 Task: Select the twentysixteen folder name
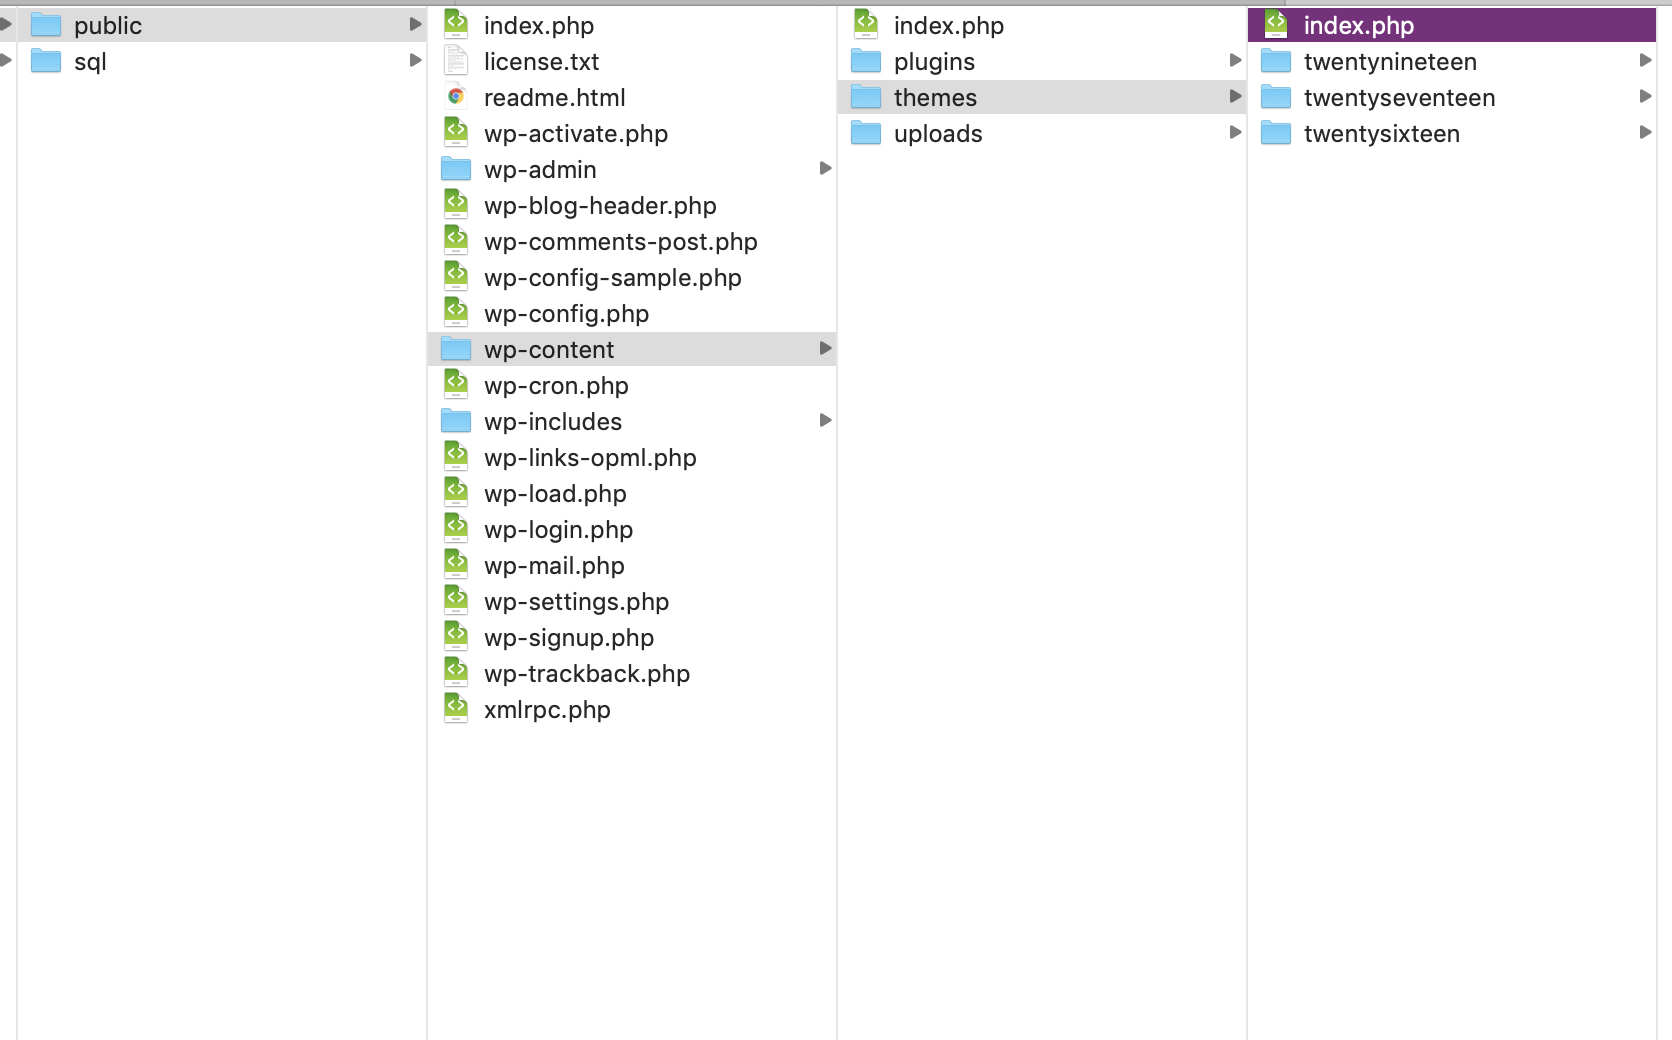[1382, 134]
